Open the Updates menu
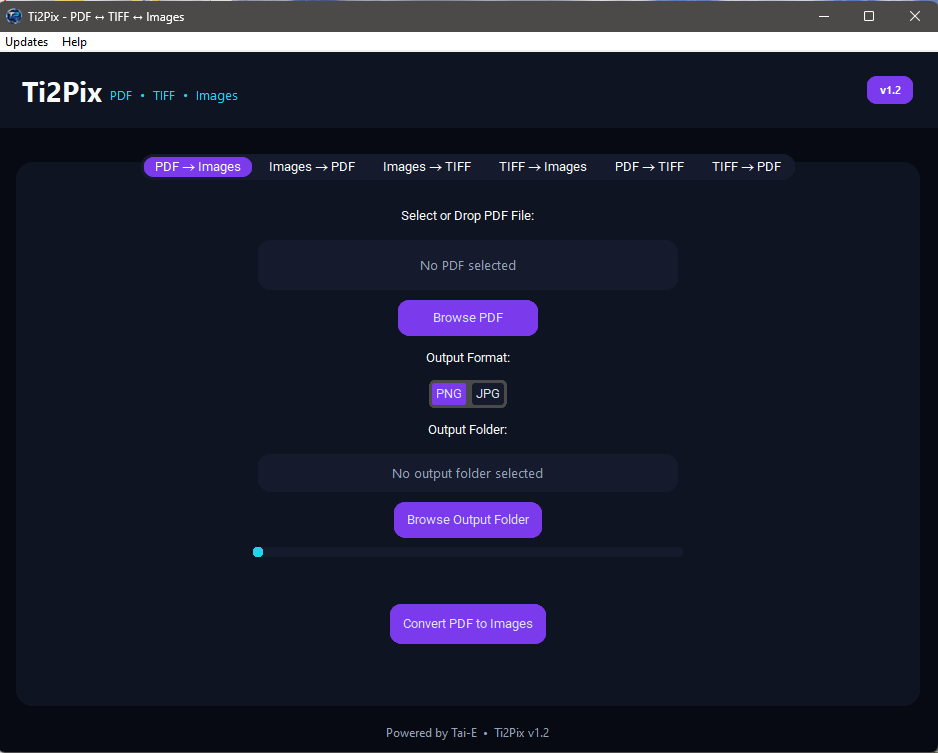The image size is (938, 753). pos(26,42)
